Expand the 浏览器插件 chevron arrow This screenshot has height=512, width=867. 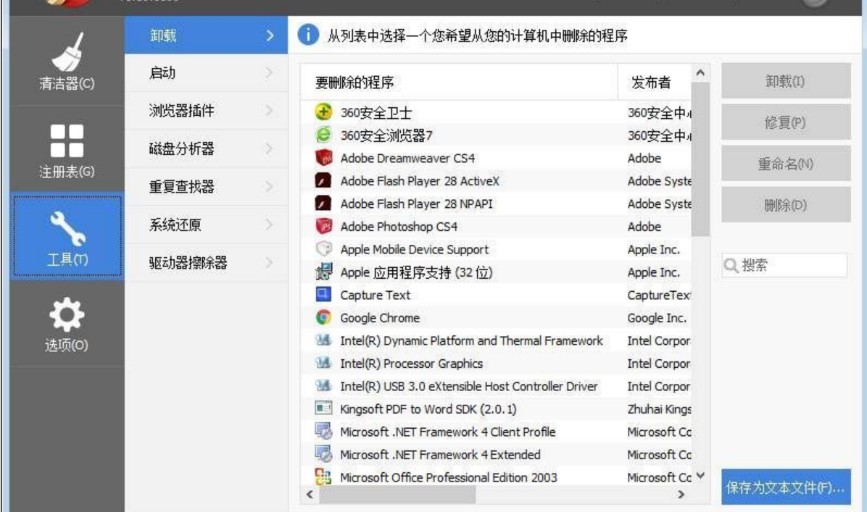[270, 111]
